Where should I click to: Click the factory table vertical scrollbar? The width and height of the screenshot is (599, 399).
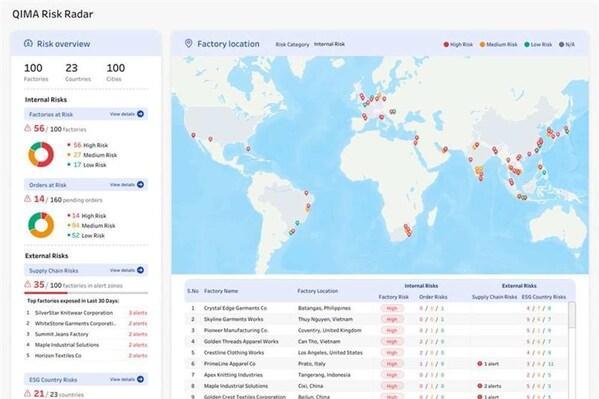pos(571,315)
